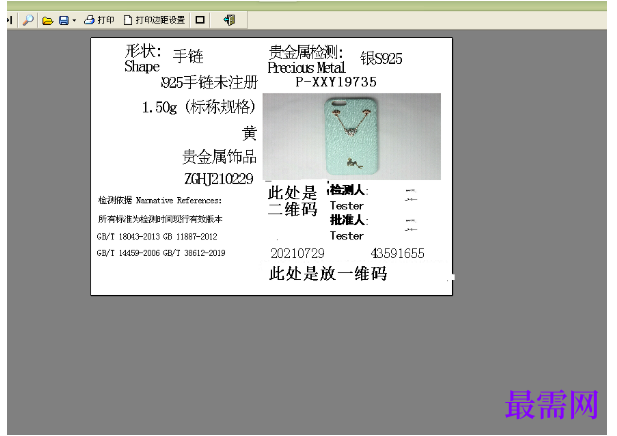Click the phone case product photo
The height and width of the screenshot is (436, 617).
point(351,137)
